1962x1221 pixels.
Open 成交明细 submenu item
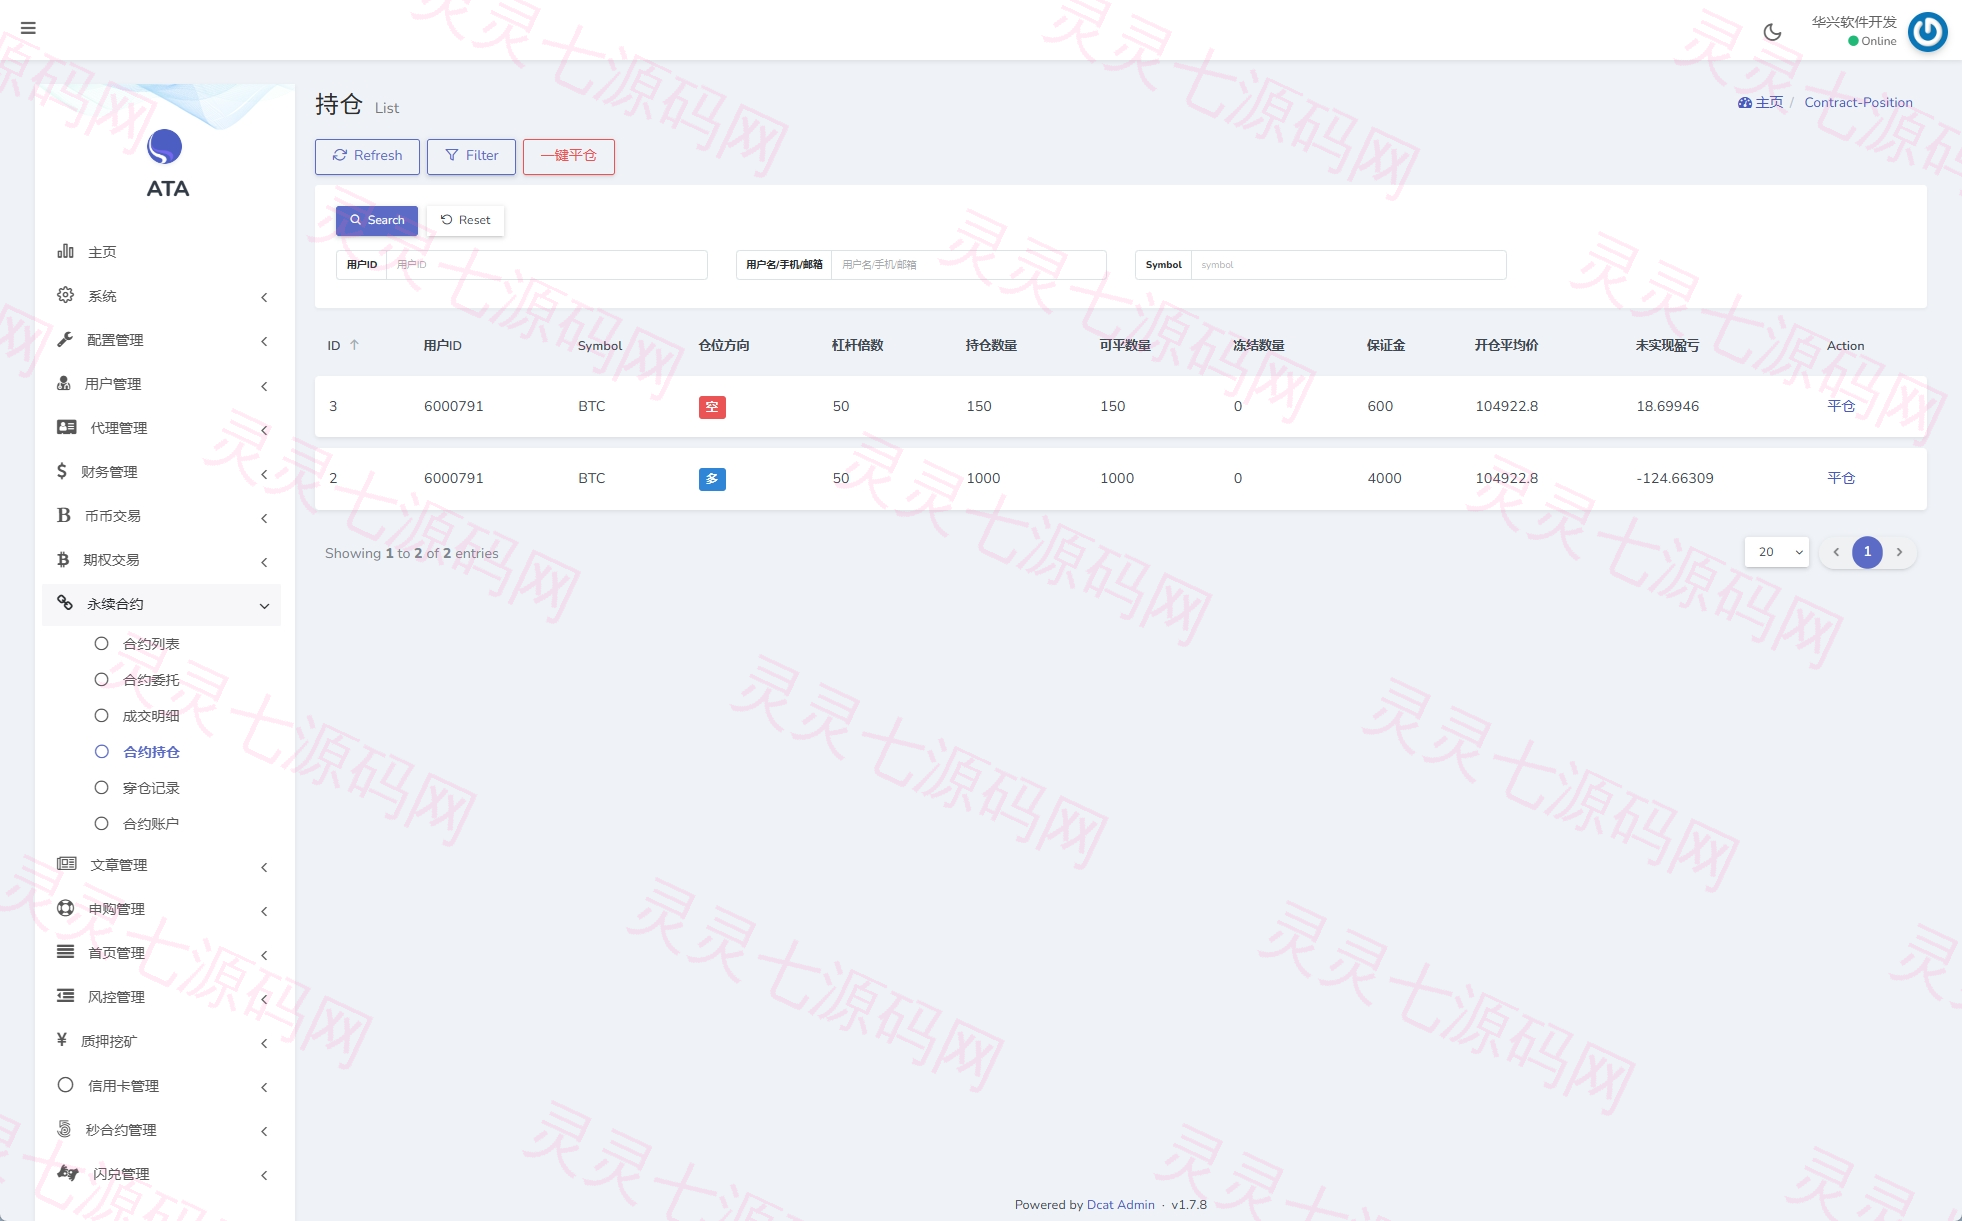pyautogui.click(x=151, y=716)
